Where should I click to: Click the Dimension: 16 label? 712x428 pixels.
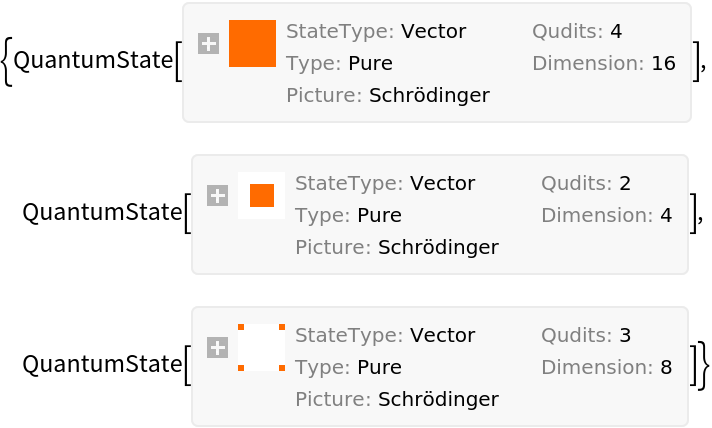coord(604,63)
